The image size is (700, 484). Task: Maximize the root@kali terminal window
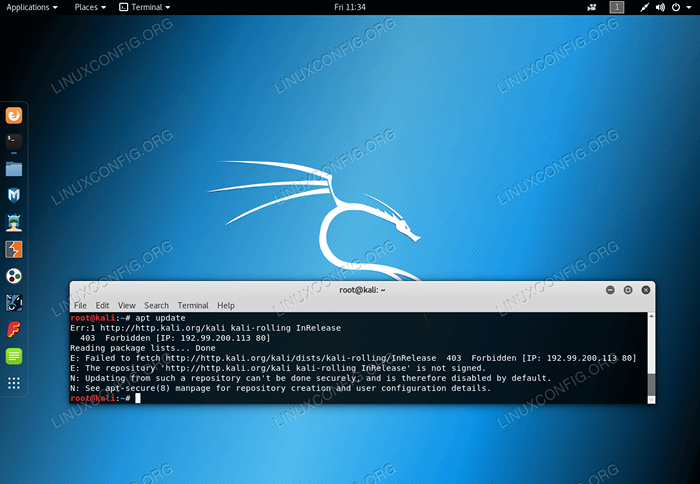click(628, 290)
